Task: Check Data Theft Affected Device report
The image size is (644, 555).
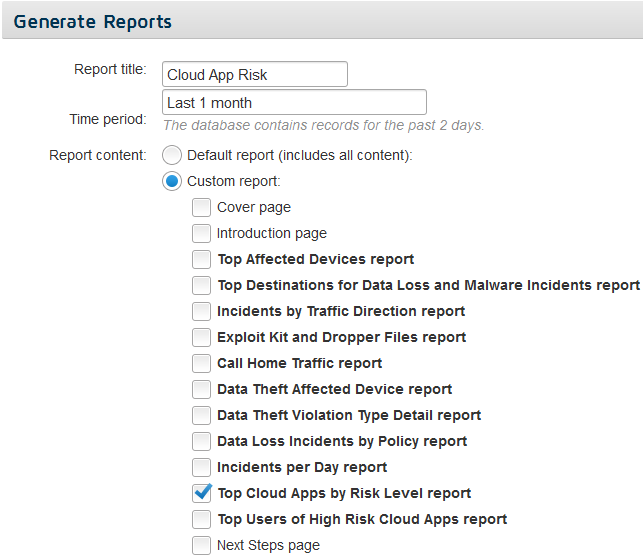Action: 201,389
